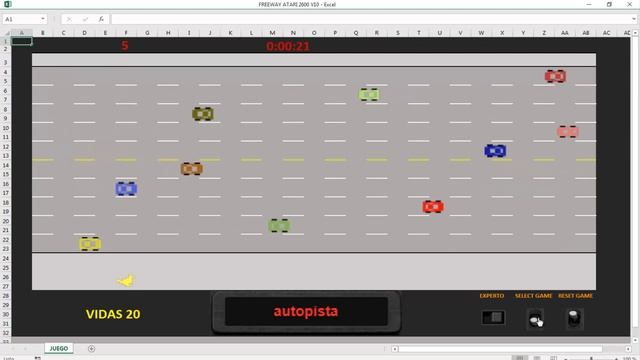Screen dimensions: 640x360
Task: Push the RESET GAME lever
Action: [574, 318]
